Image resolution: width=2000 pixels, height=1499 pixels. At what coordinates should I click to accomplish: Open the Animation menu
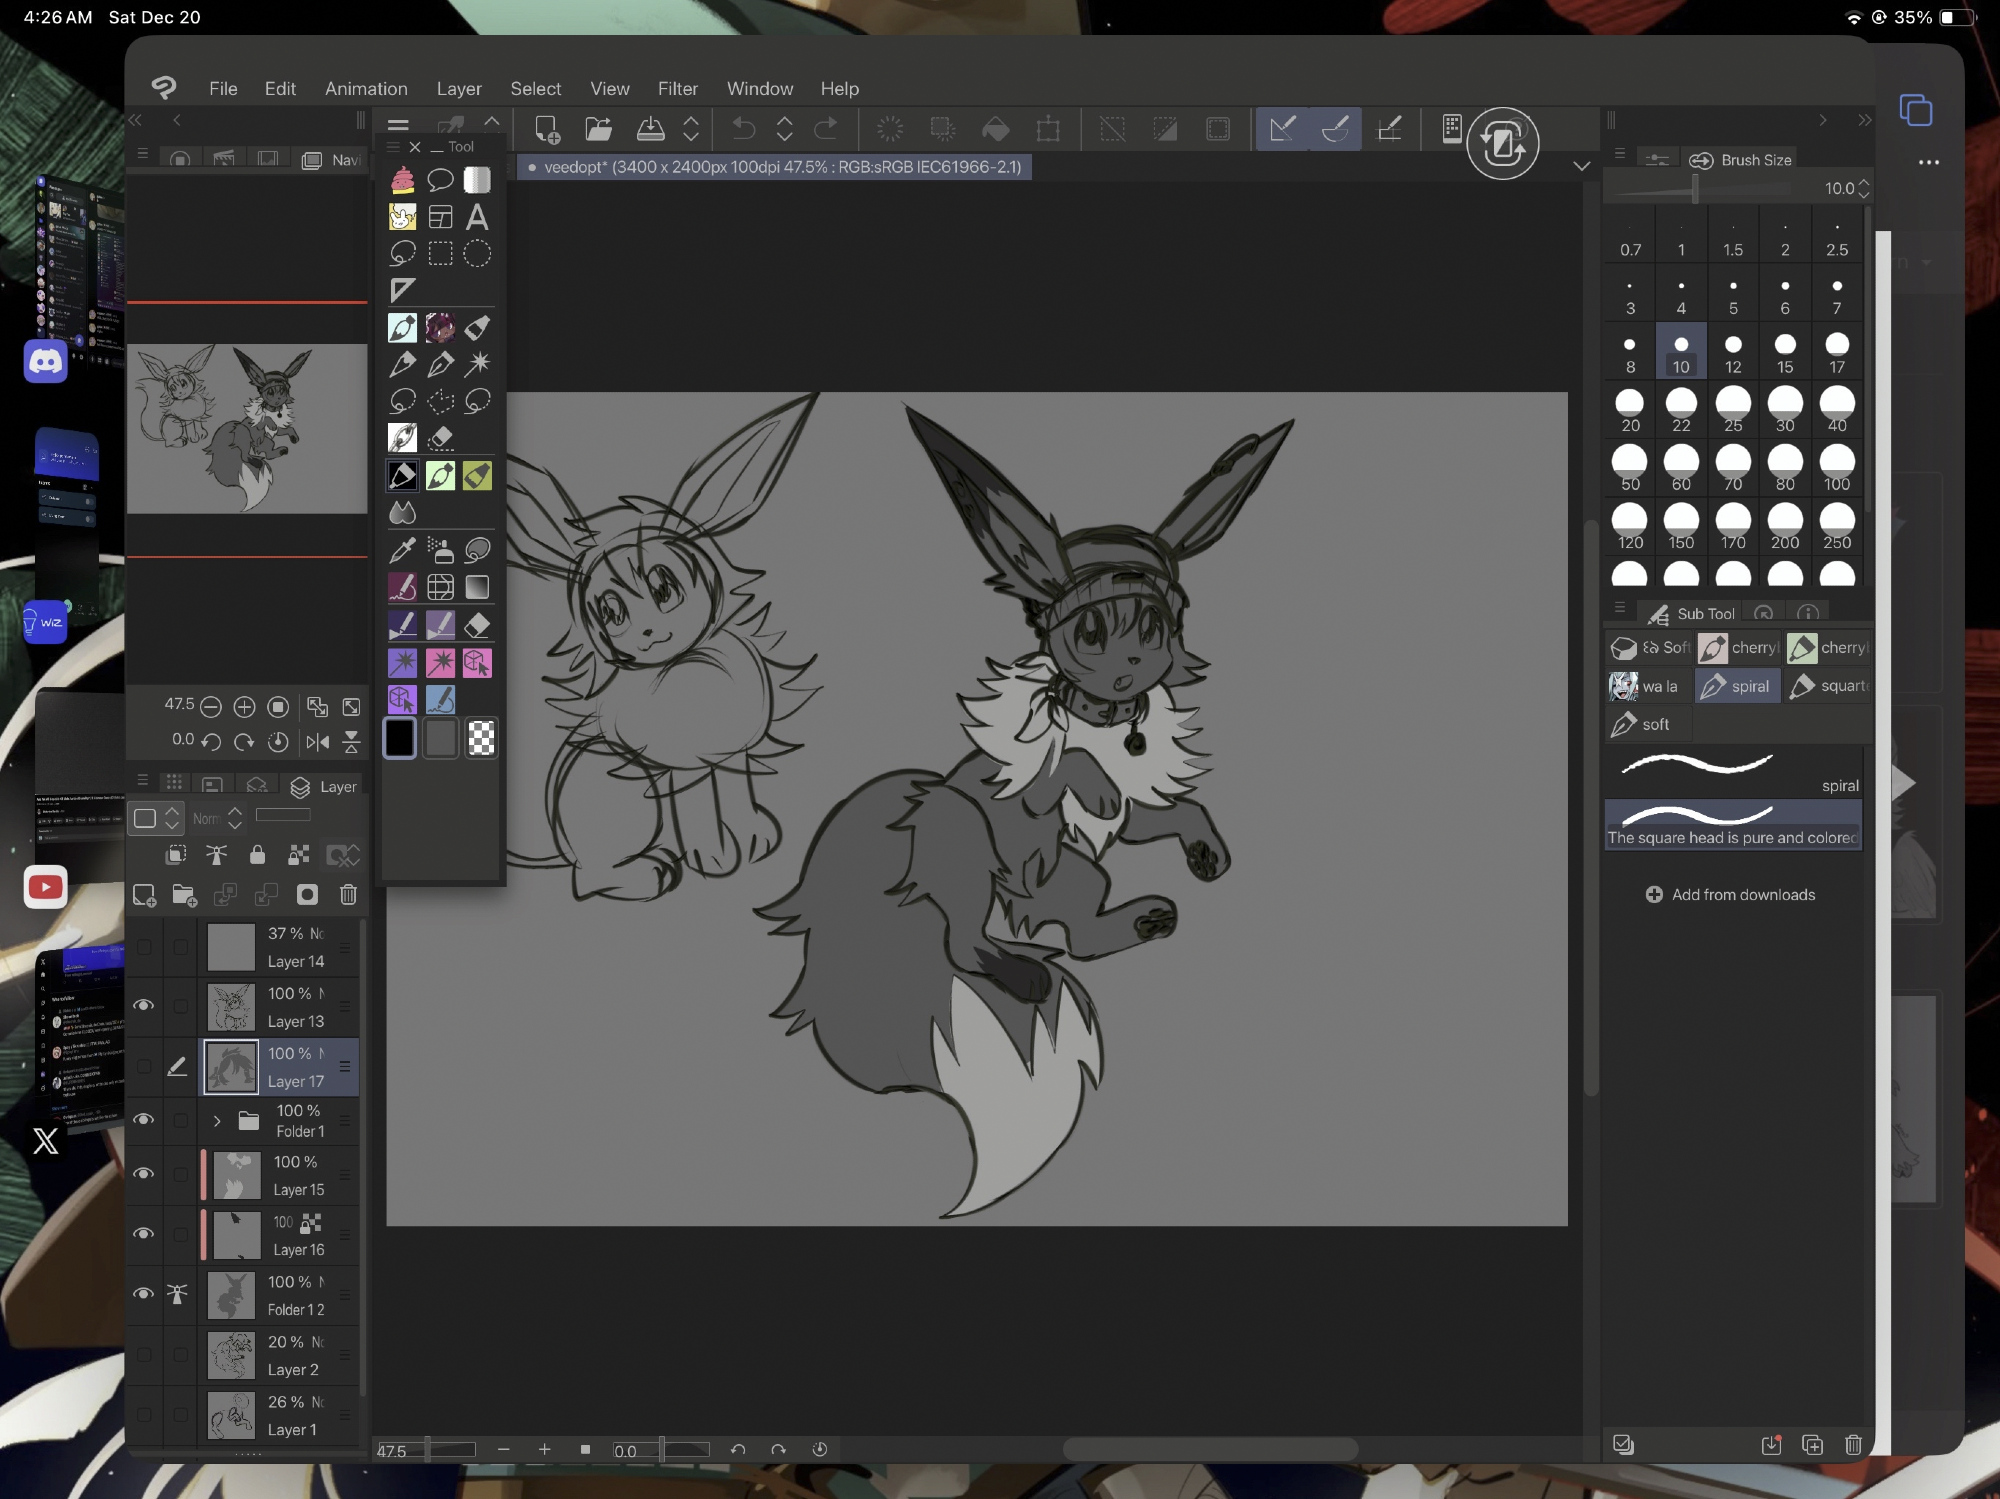[366, 89]
